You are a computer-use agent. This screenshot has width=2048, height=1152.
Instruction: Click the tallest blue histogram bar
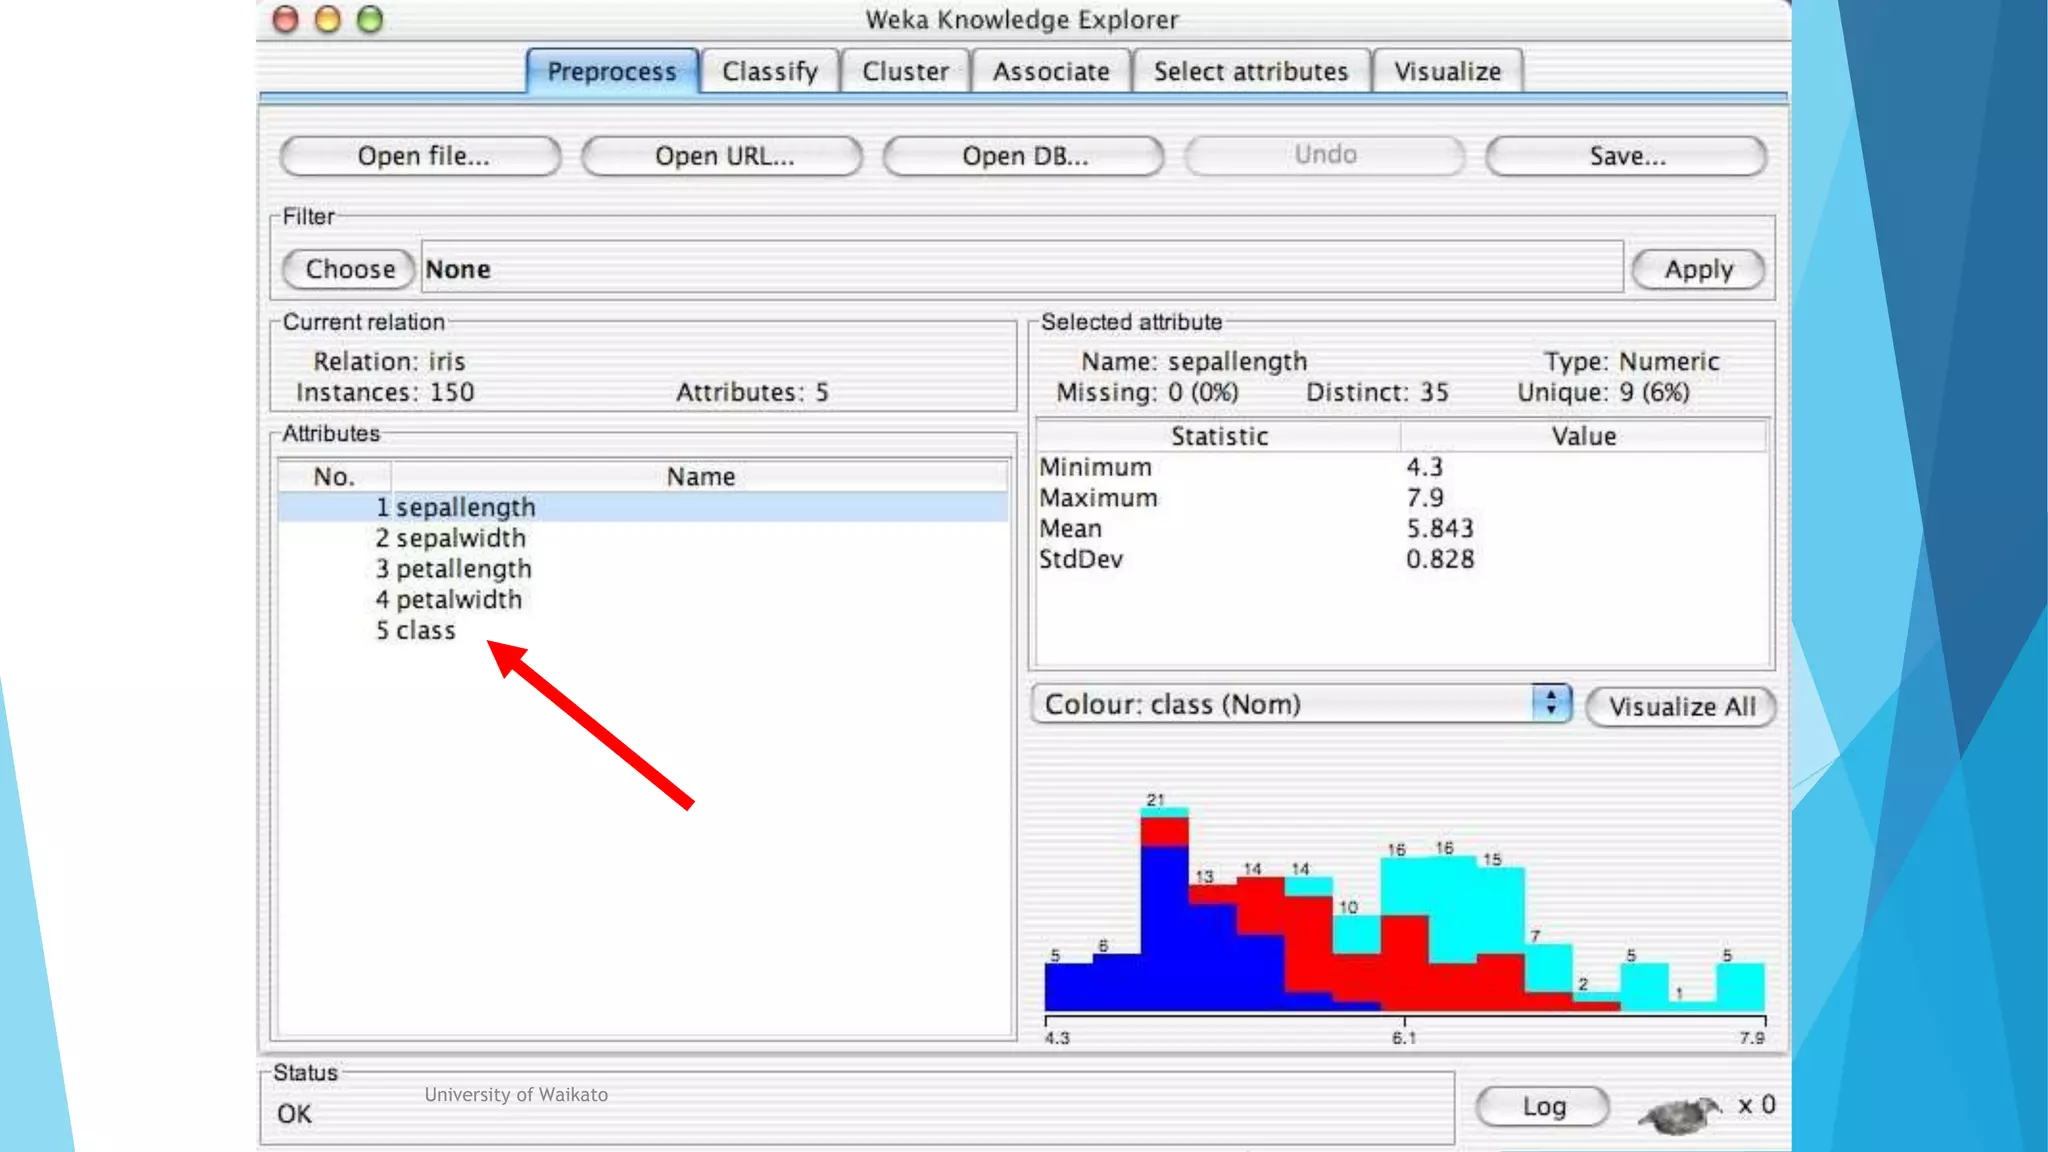1164,930
